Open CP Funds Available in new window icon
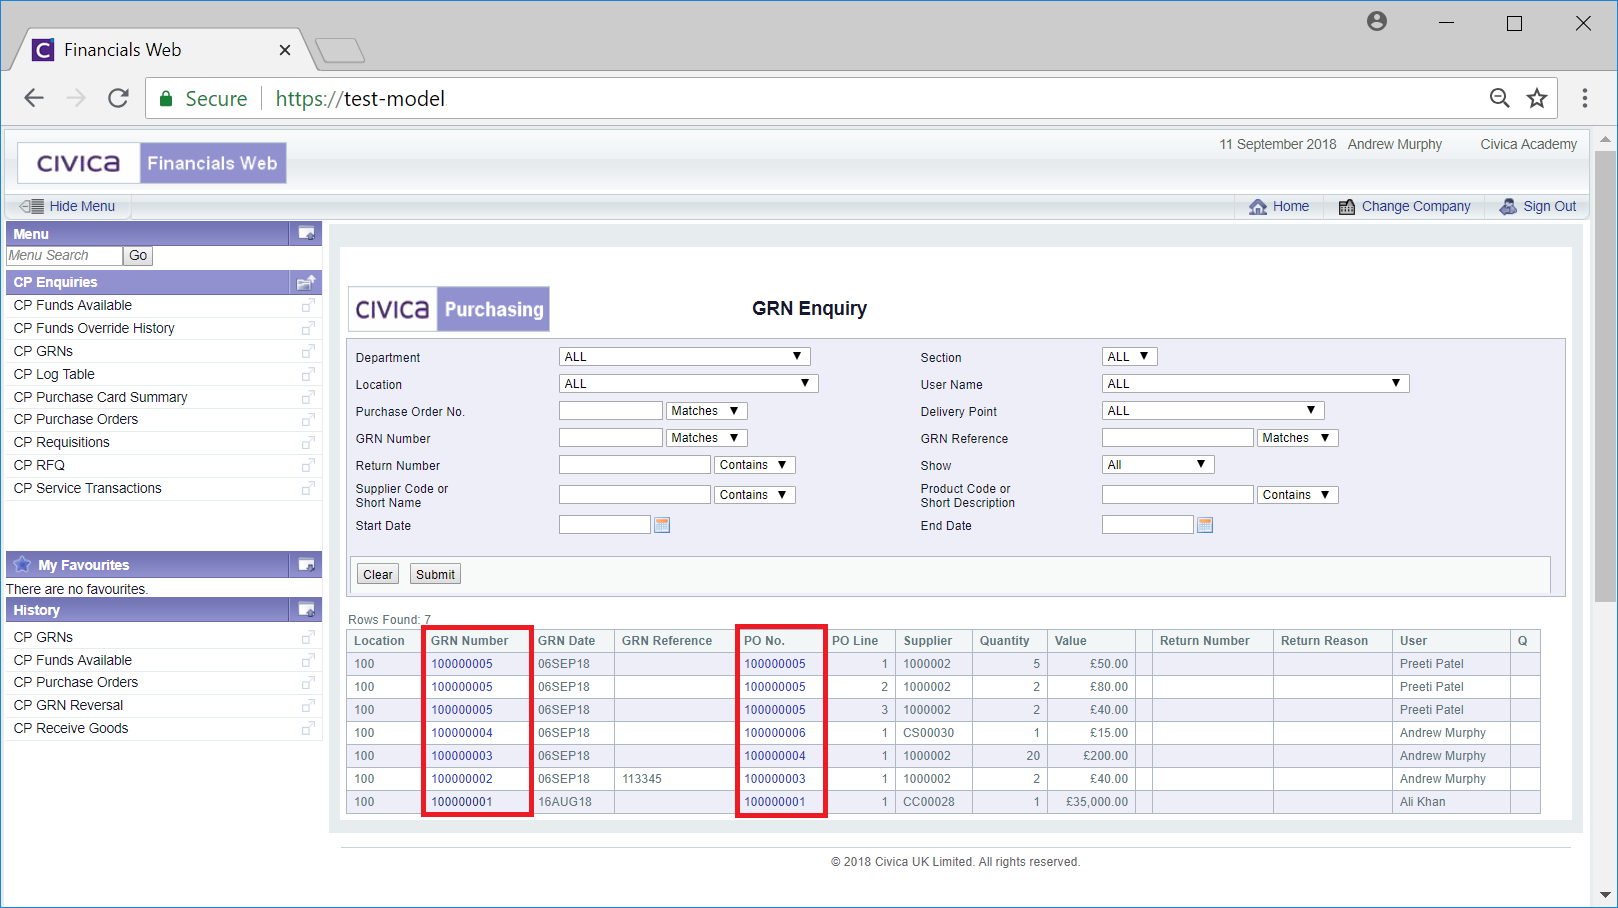 click(x=308, y=305)
